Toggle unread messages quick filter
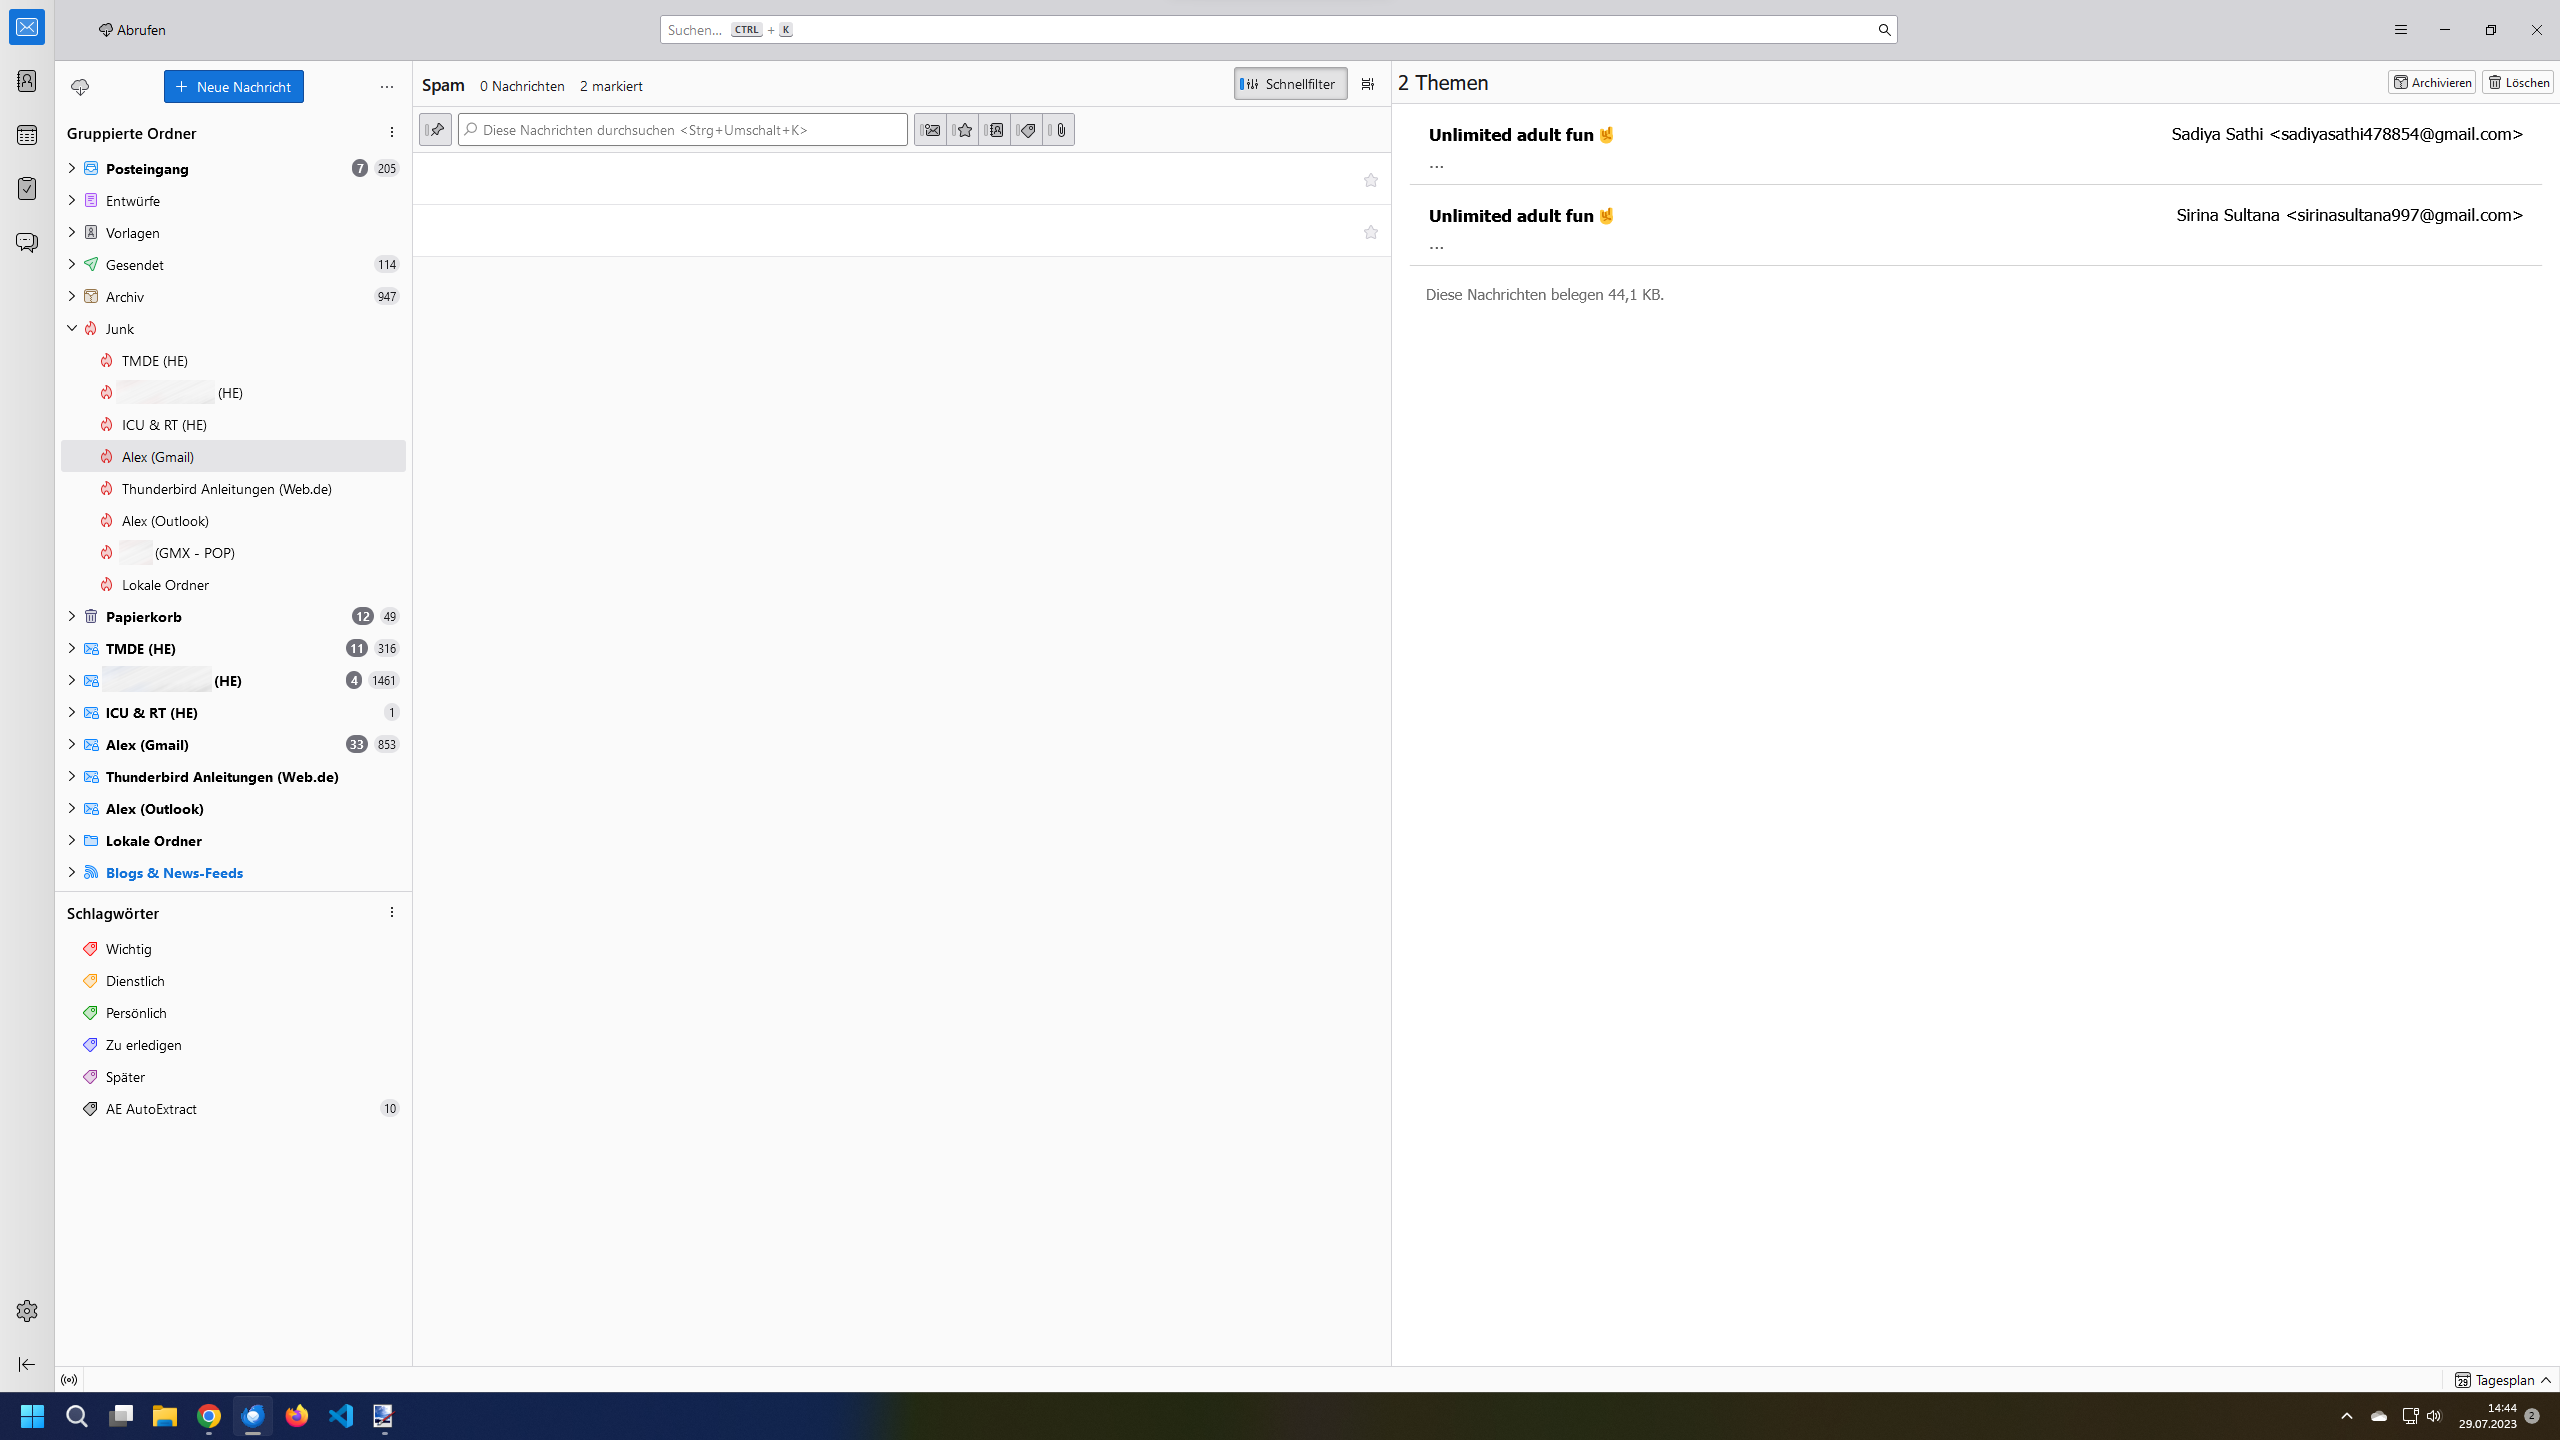The width and height of the screenshot is (2560, 1440). [930, 130]
